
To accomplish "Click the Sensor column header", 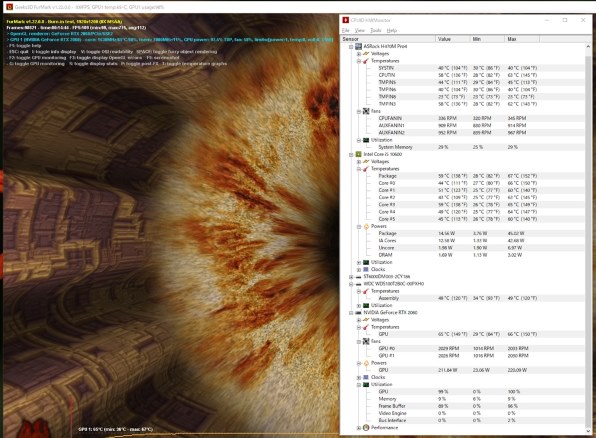I will (x=388, y=39).
